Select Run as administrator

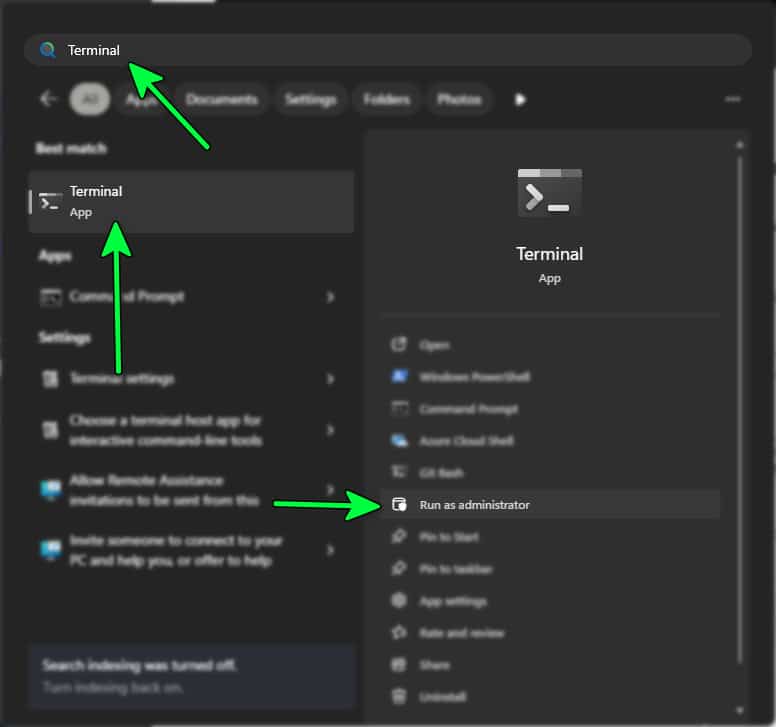(x=475, y=505)
